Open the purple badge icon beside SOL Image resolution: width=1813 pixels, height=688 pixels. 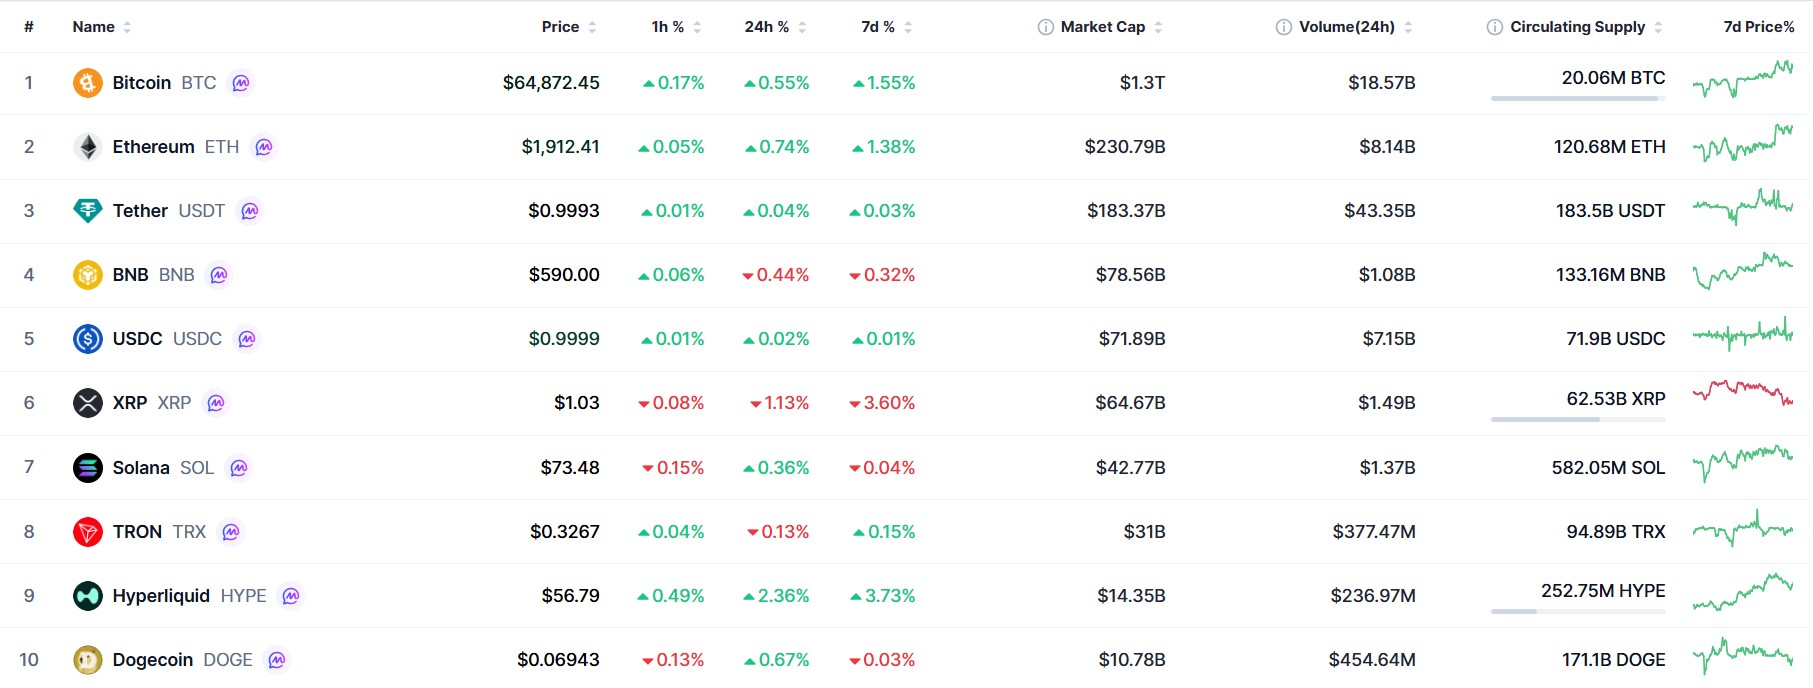(x=239, y=468)
